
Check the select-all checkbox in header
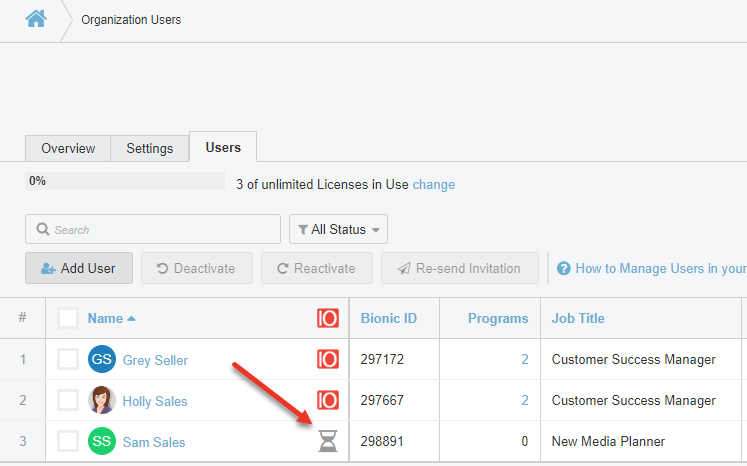68,318
